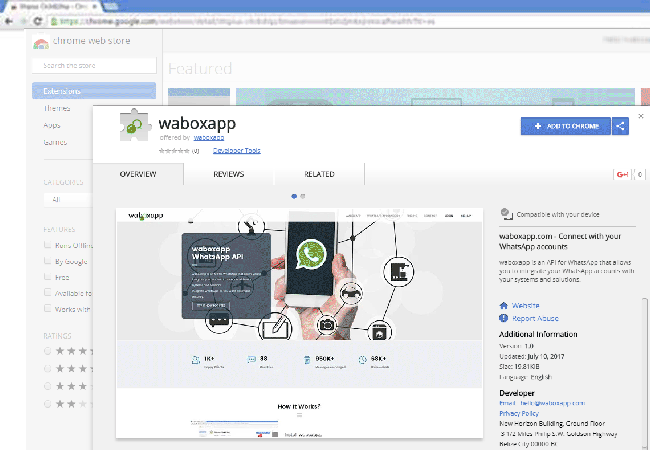Open the waboxapp offered-by link
This screenshot has width=650, height=450.
(x=209, y=138)
